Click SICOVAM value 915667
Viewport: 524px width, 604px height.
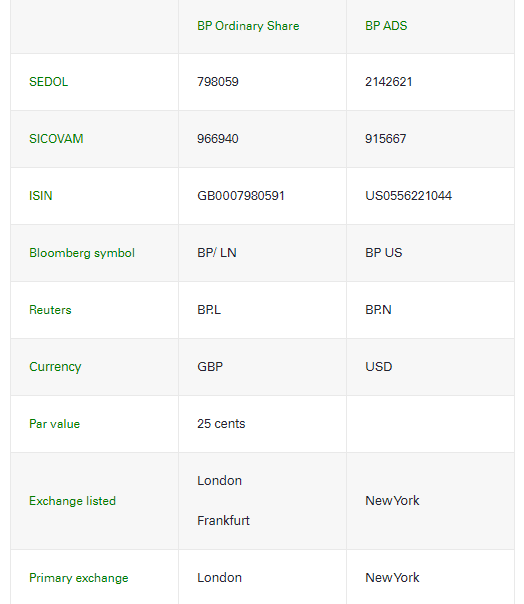tap(386, 139)
